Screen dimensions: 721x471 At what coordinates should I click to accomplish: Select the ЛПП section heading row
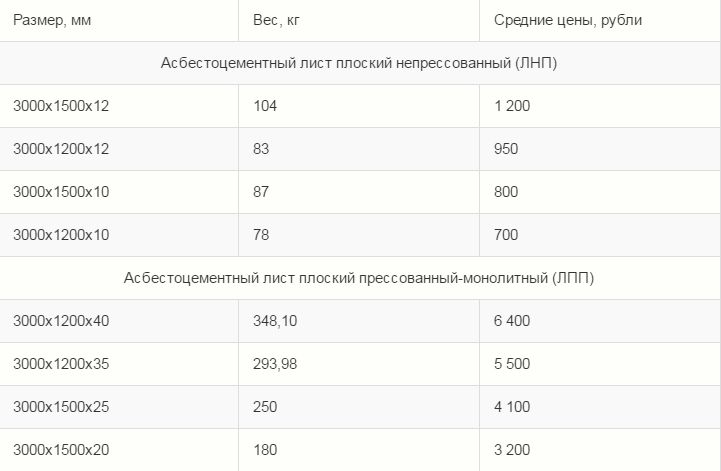pyautogui.click(x=359, y=278)
